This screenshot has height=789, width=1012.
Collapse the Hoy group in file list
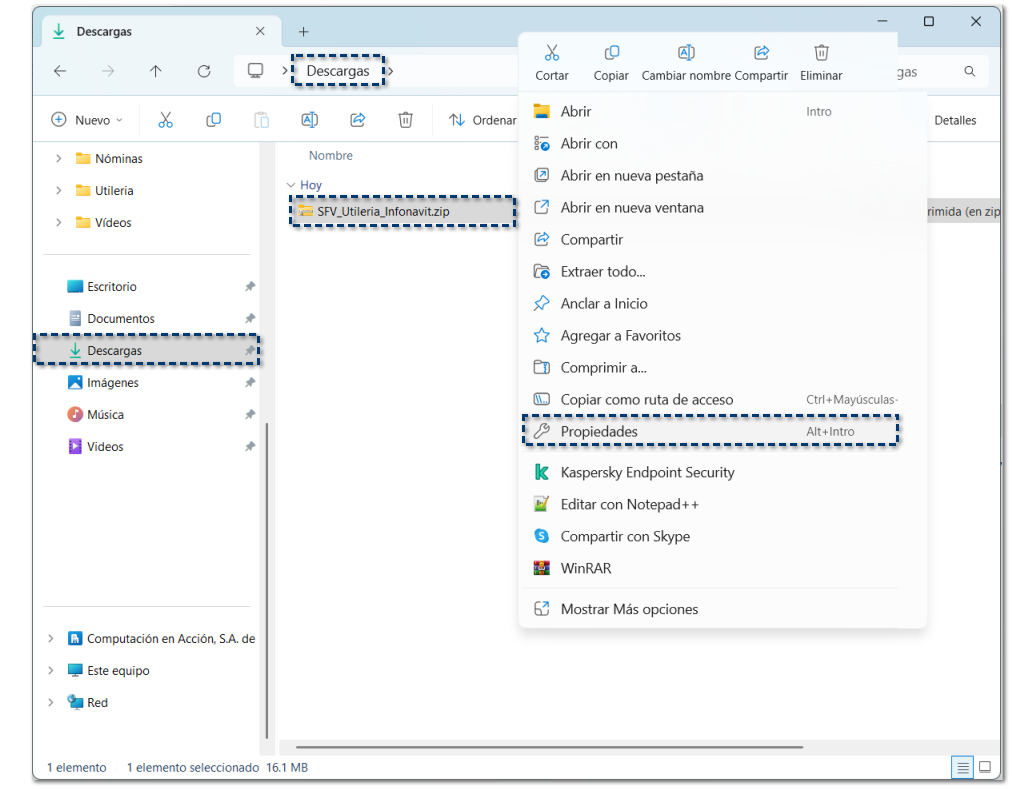(291, 185)
